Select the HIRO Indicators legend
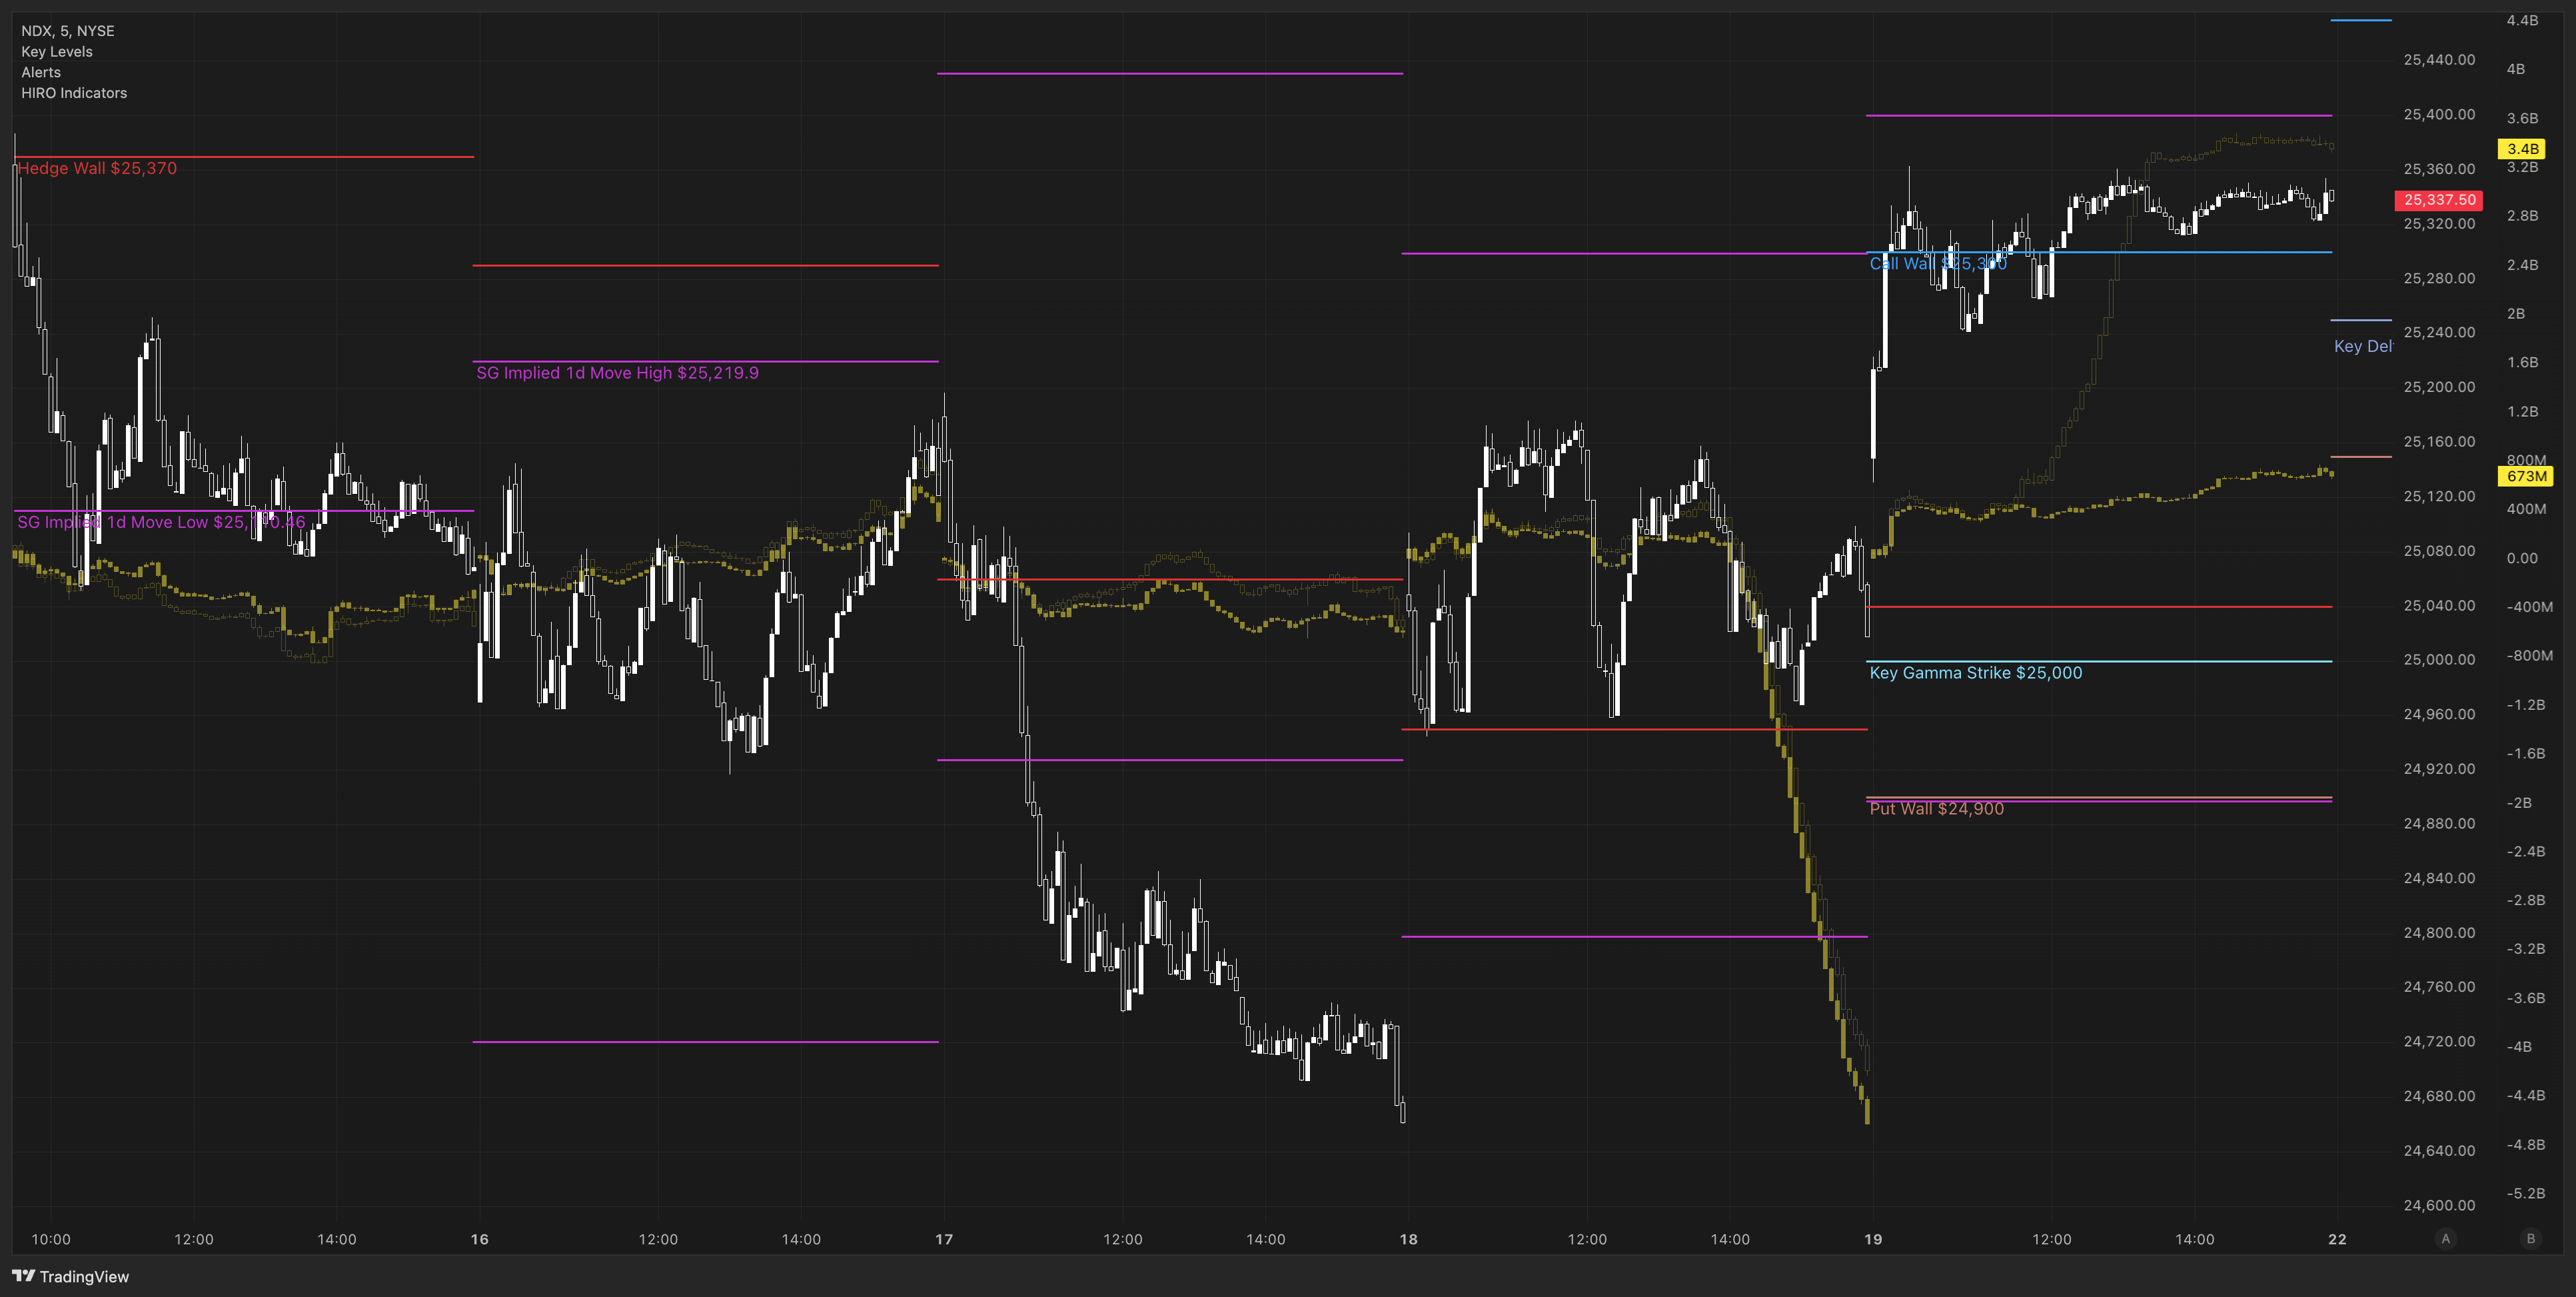This screenshot has height=1297, width=2576. pyautogui.click(x=74, y=93)
